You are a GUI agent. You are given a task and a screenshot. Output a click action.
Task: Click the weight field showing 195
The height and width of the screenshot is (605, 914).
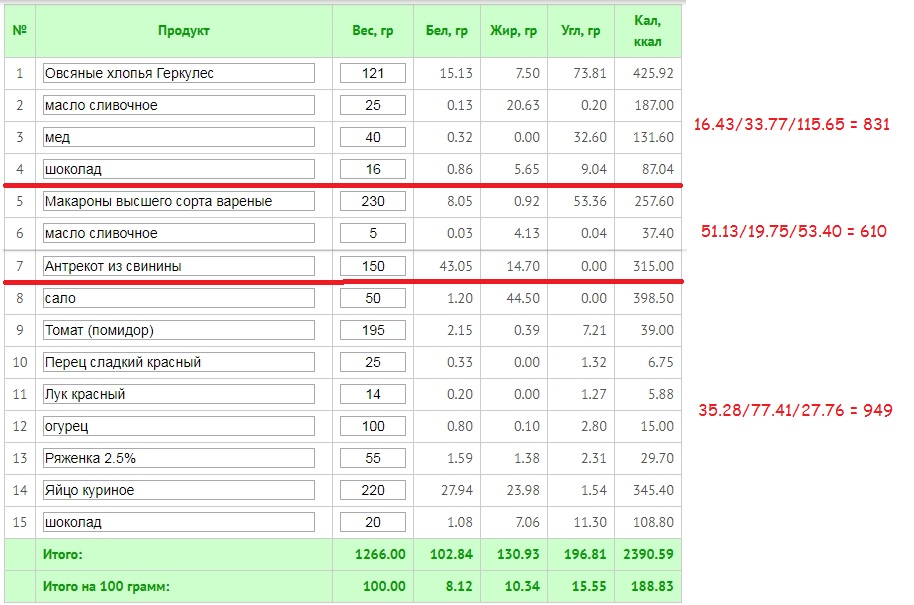pyautogui.click(x=373, y=330)
